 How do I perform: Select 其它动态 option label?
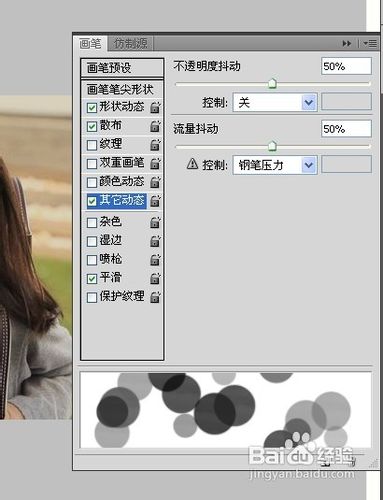[x=122, y=200]
